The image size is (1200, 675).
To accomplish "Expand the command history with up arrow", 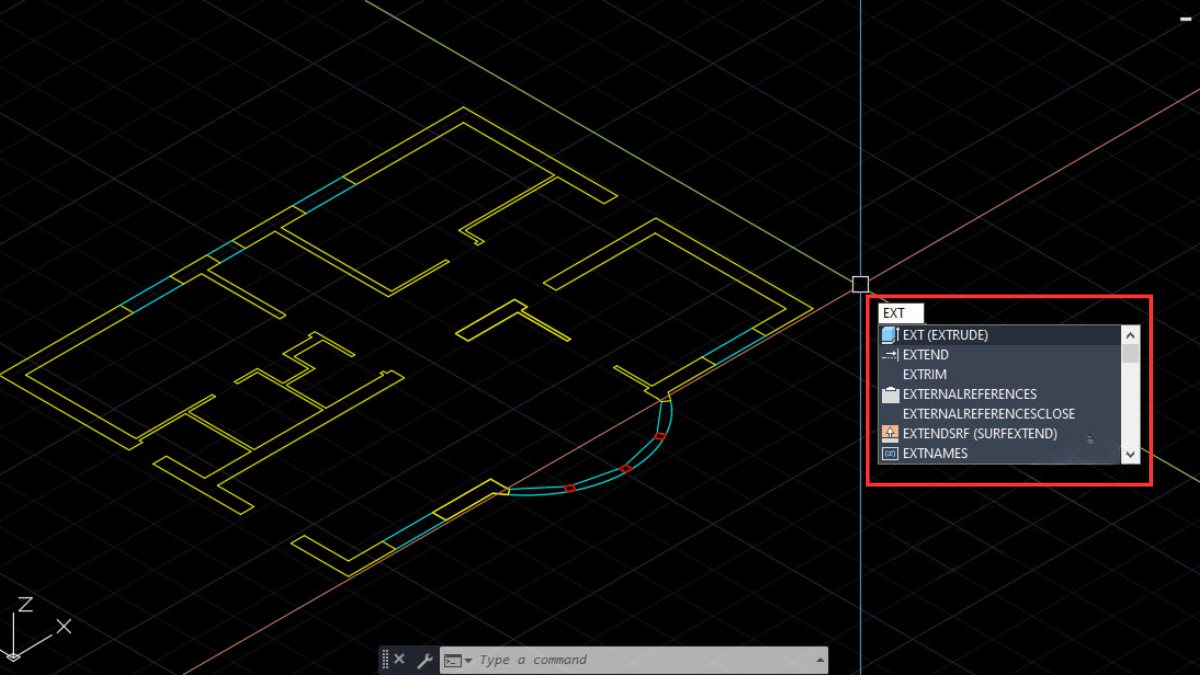I will [821, 660].
